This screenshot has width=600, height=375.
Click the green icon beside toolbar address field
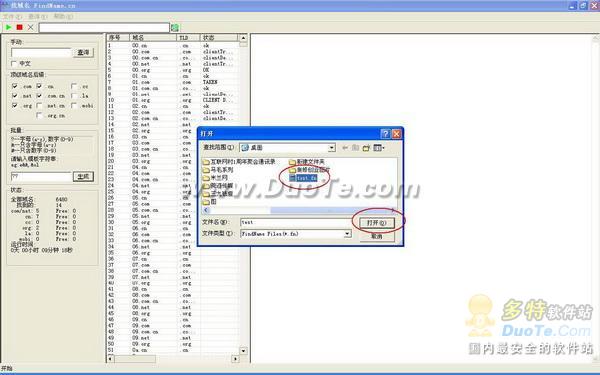point(175,28)
